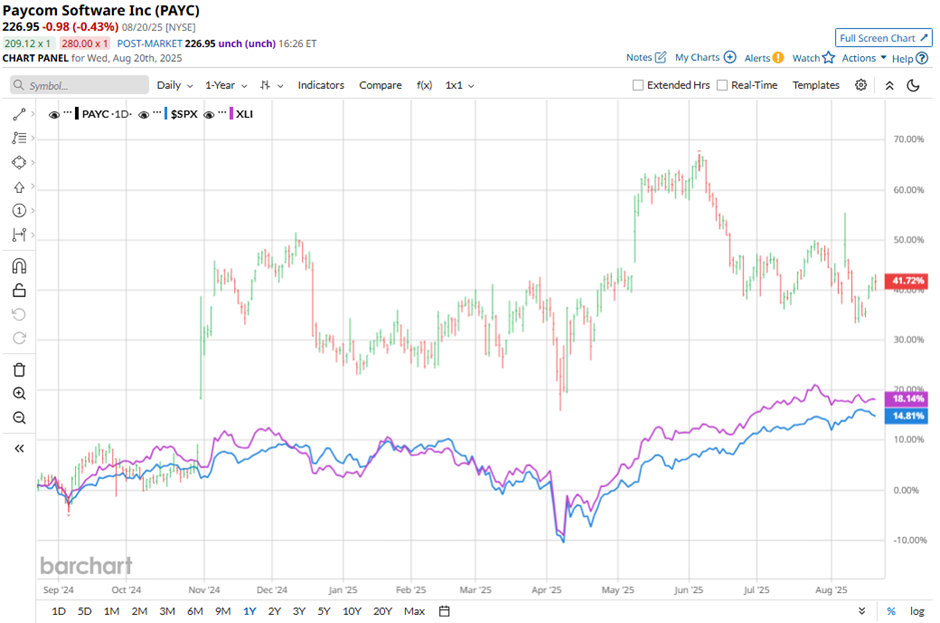Viewport: 940px width, 623px height.
Task: Click the Notes edit icon
Action: tap(661, 58)
